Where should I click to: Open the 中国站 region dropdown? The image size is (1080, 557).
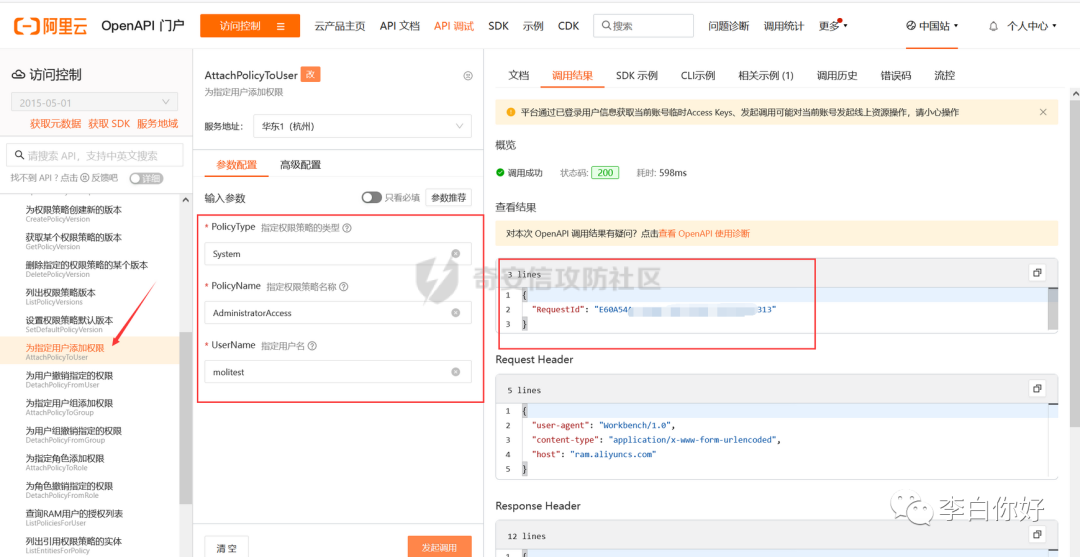click(932, 25)
